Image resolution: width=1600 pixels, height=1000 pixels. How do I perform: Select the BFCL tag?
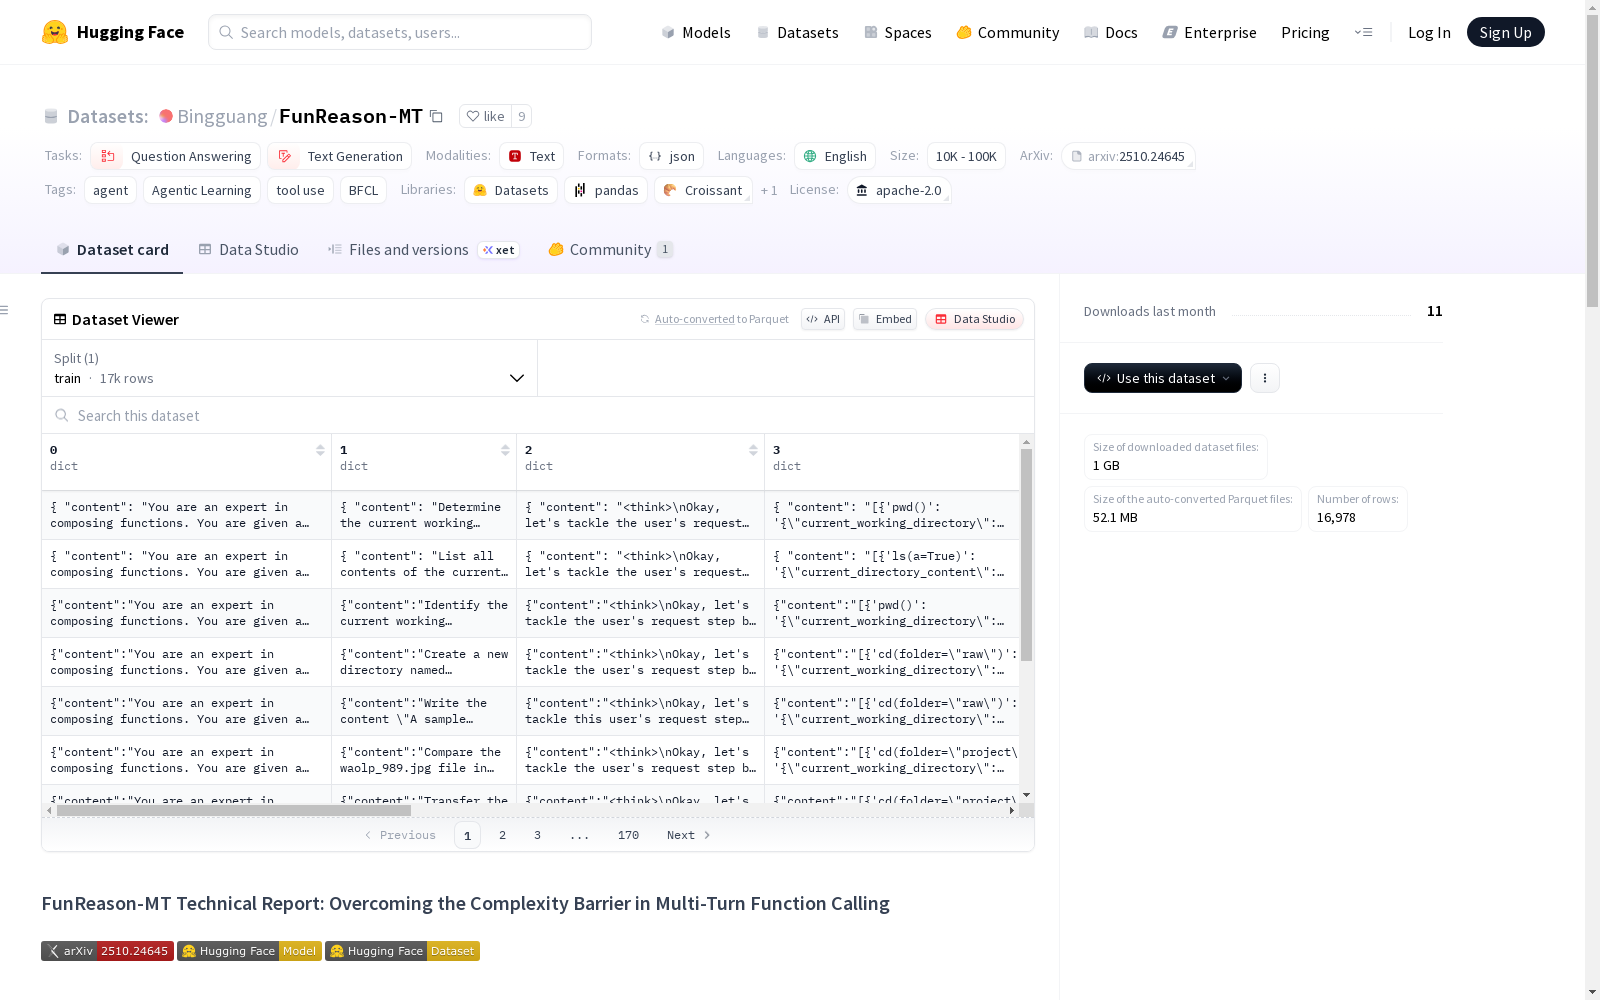pyautogui.click(x=363, y=190)
